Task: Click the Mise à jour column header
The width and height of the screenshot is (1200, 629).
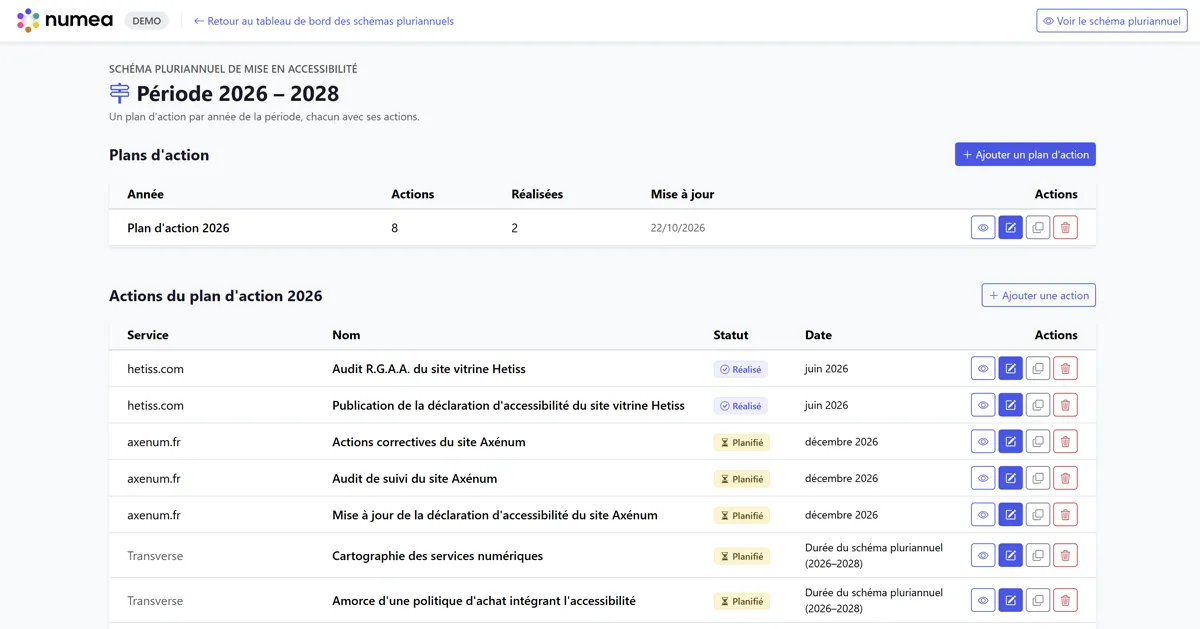Action: coord(683,194)
